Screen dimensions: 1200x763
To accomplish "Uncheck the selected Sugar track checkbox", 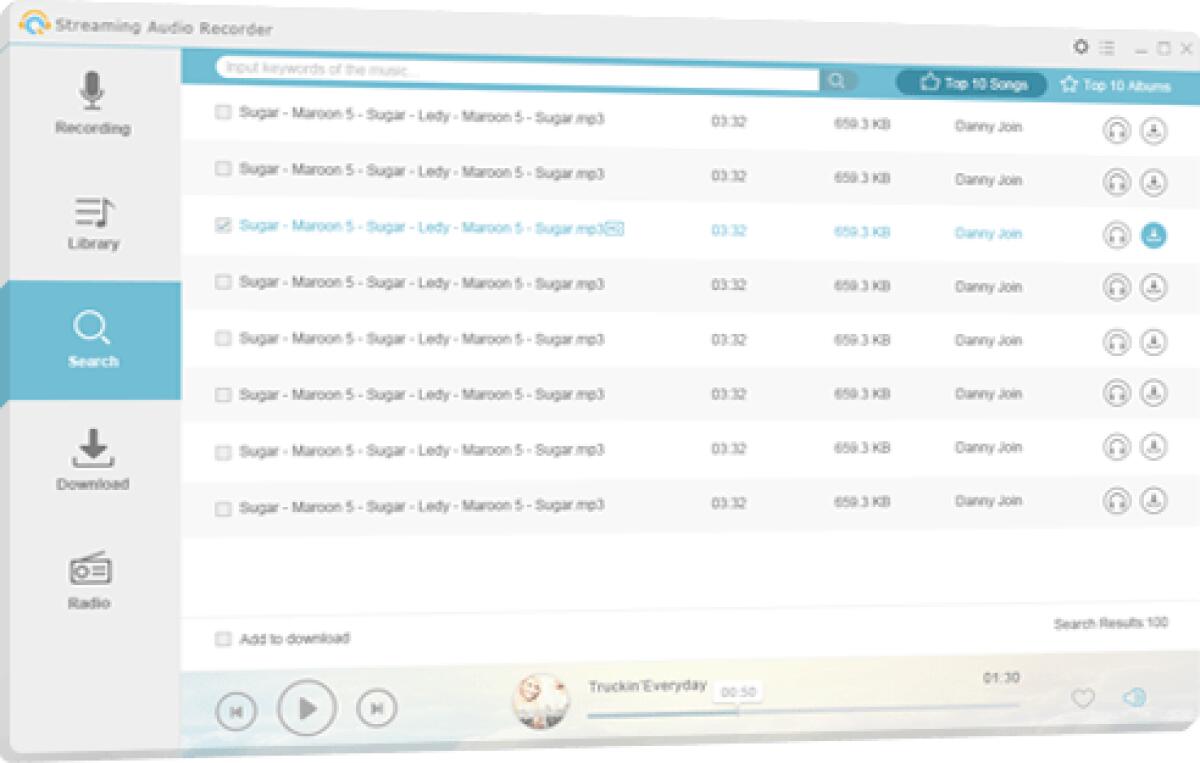I will (223, 226).
